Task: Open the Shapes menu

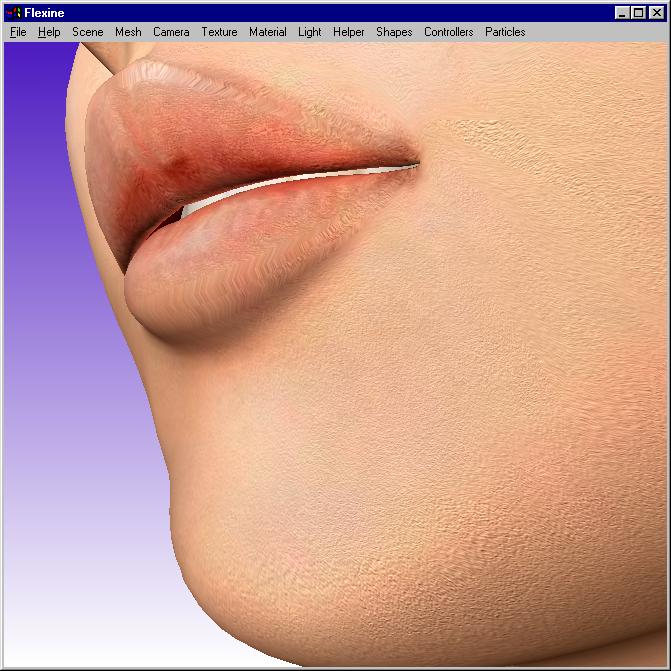Action: coord(394,32)
